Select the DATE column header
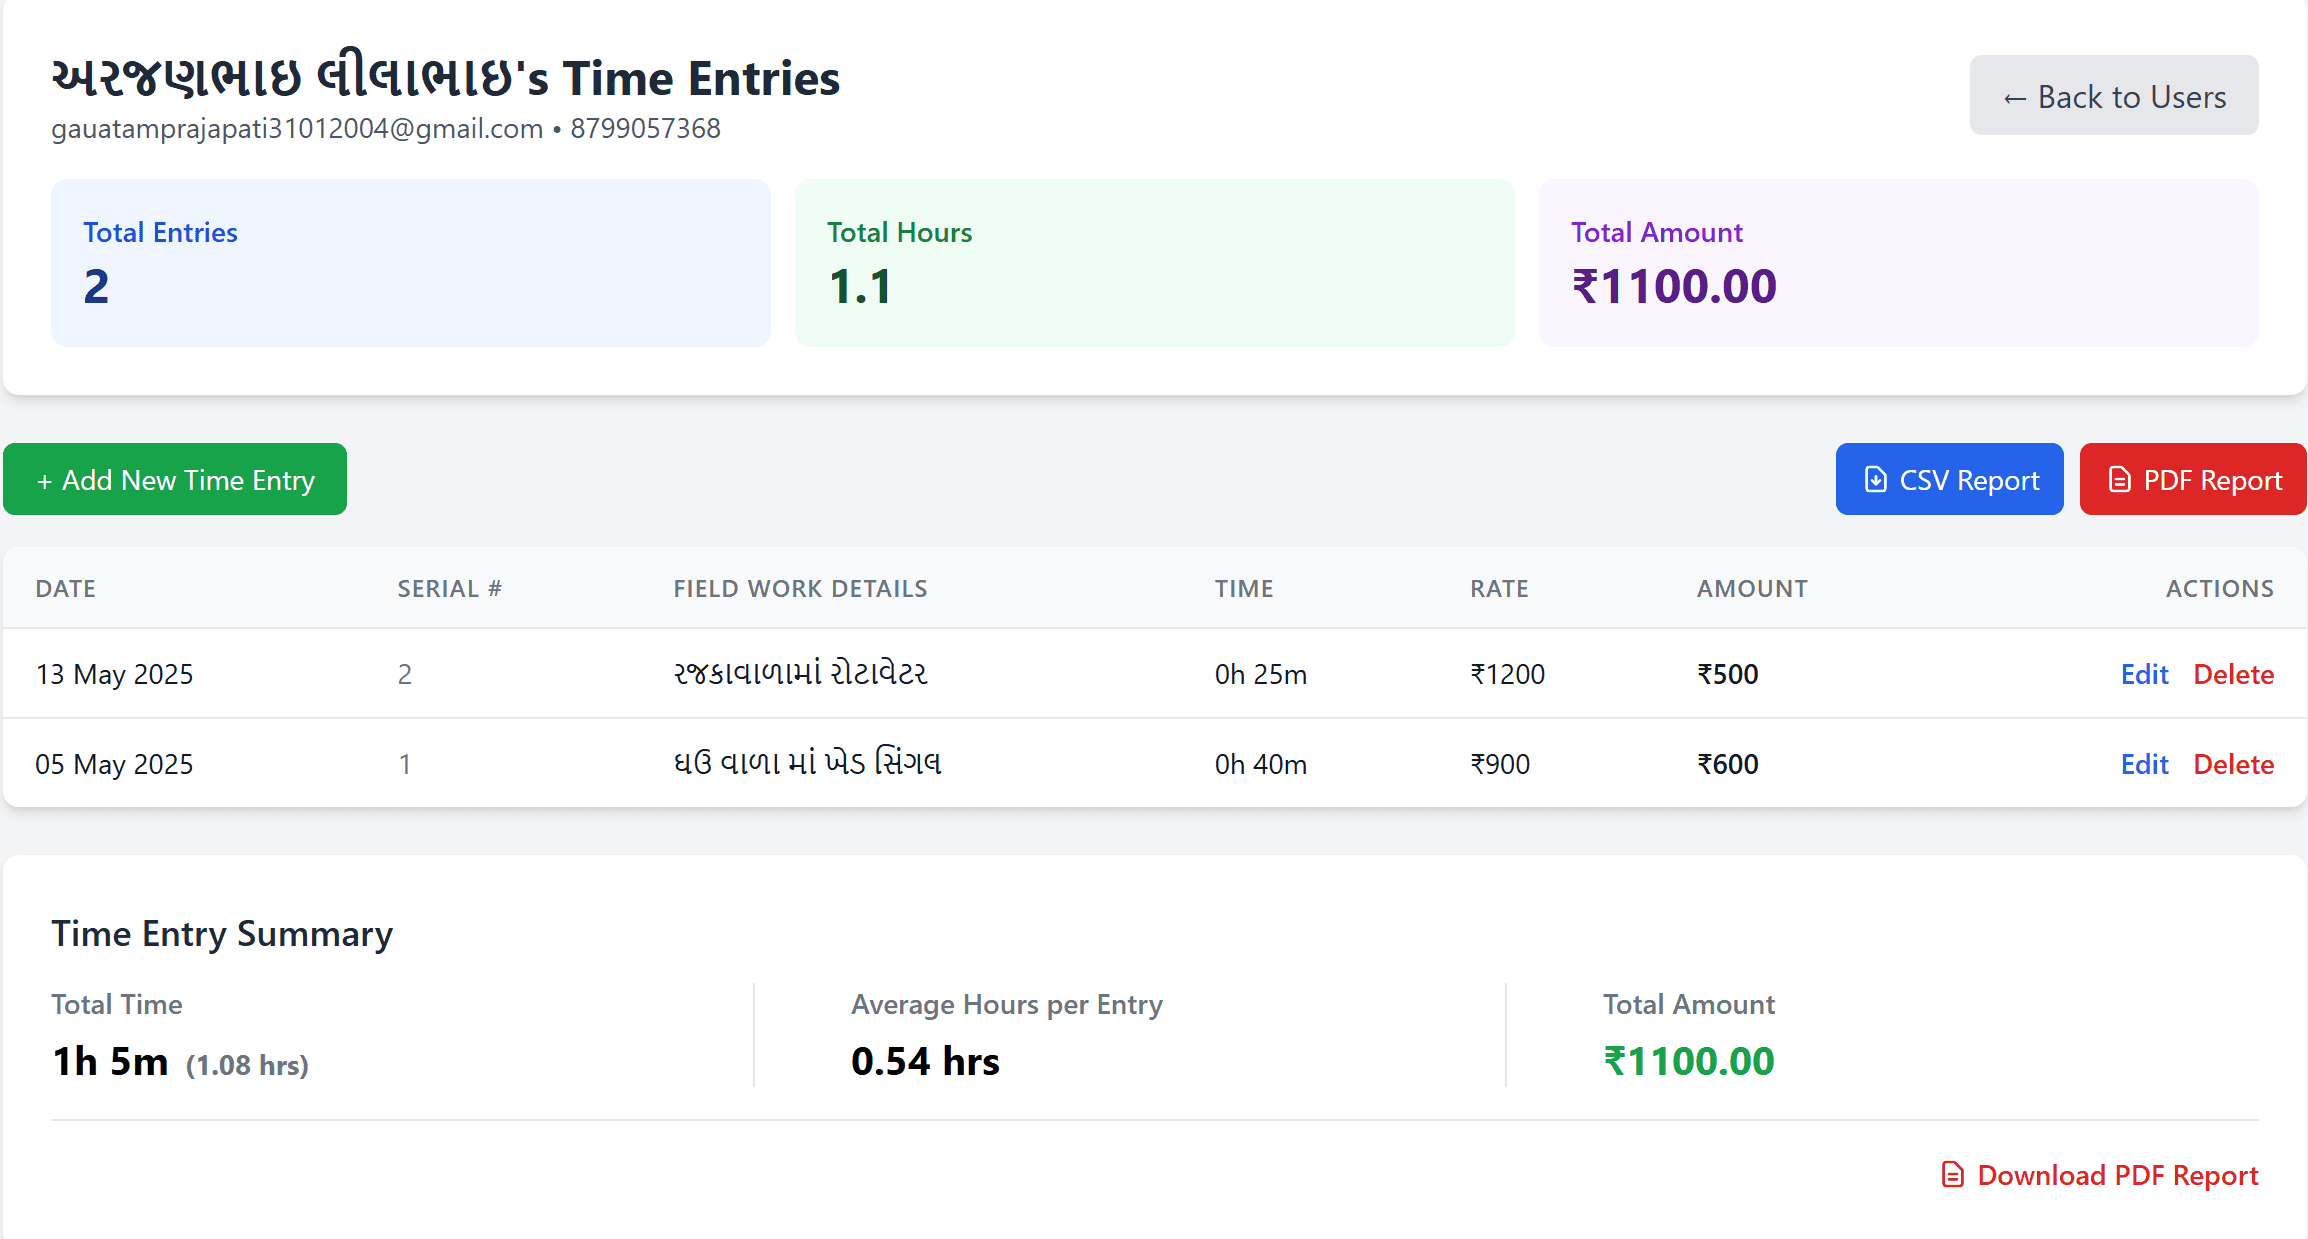 65,588
